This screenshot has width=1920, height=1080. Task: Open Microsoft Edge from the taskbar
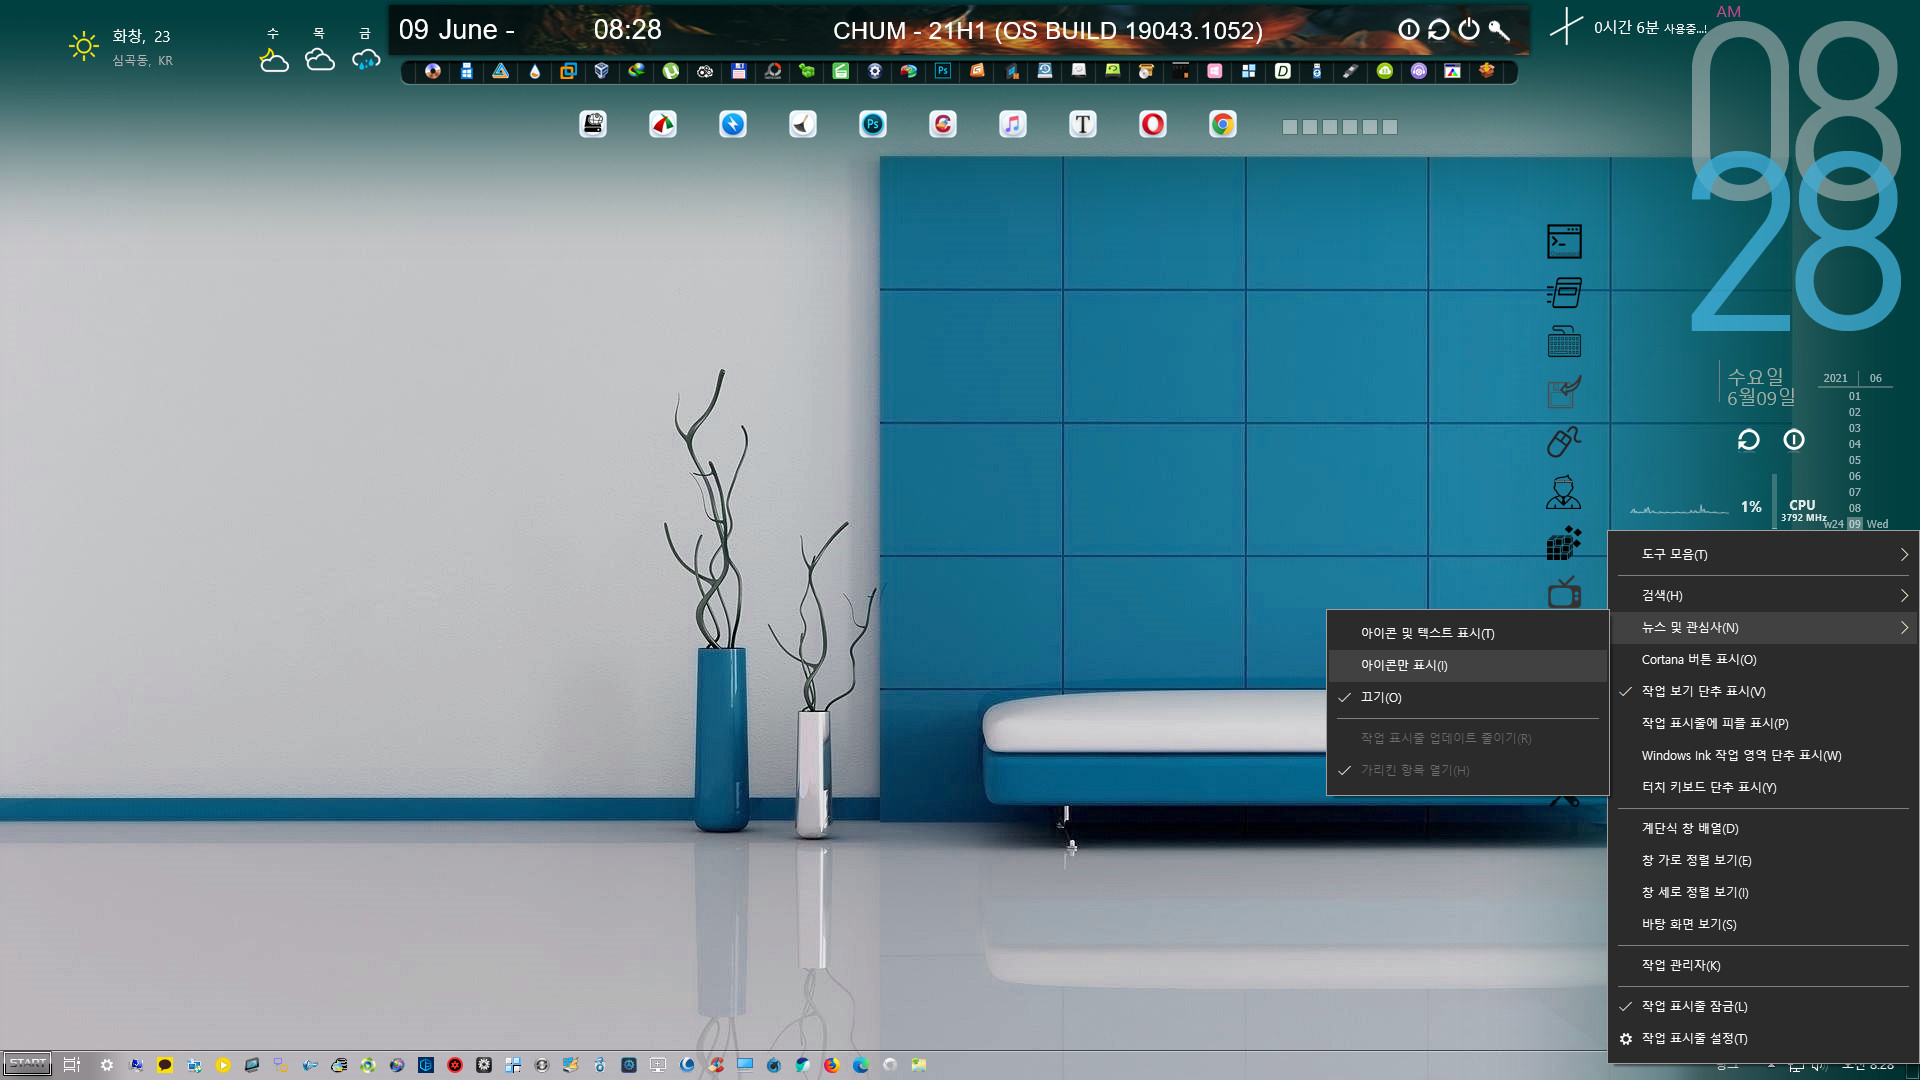coord(860,1065)
